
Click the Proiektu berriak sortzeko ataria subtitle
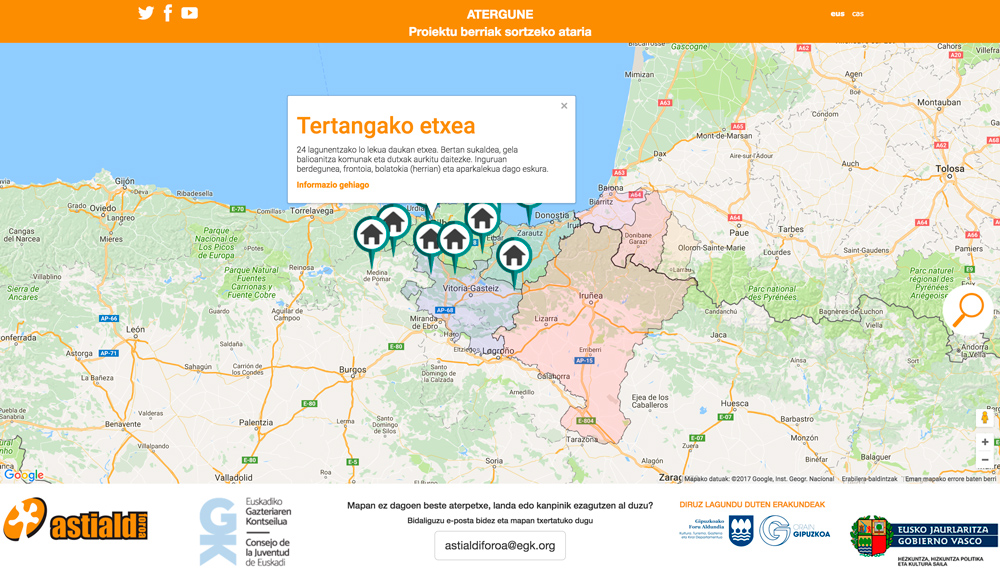[x=500, y=32]
